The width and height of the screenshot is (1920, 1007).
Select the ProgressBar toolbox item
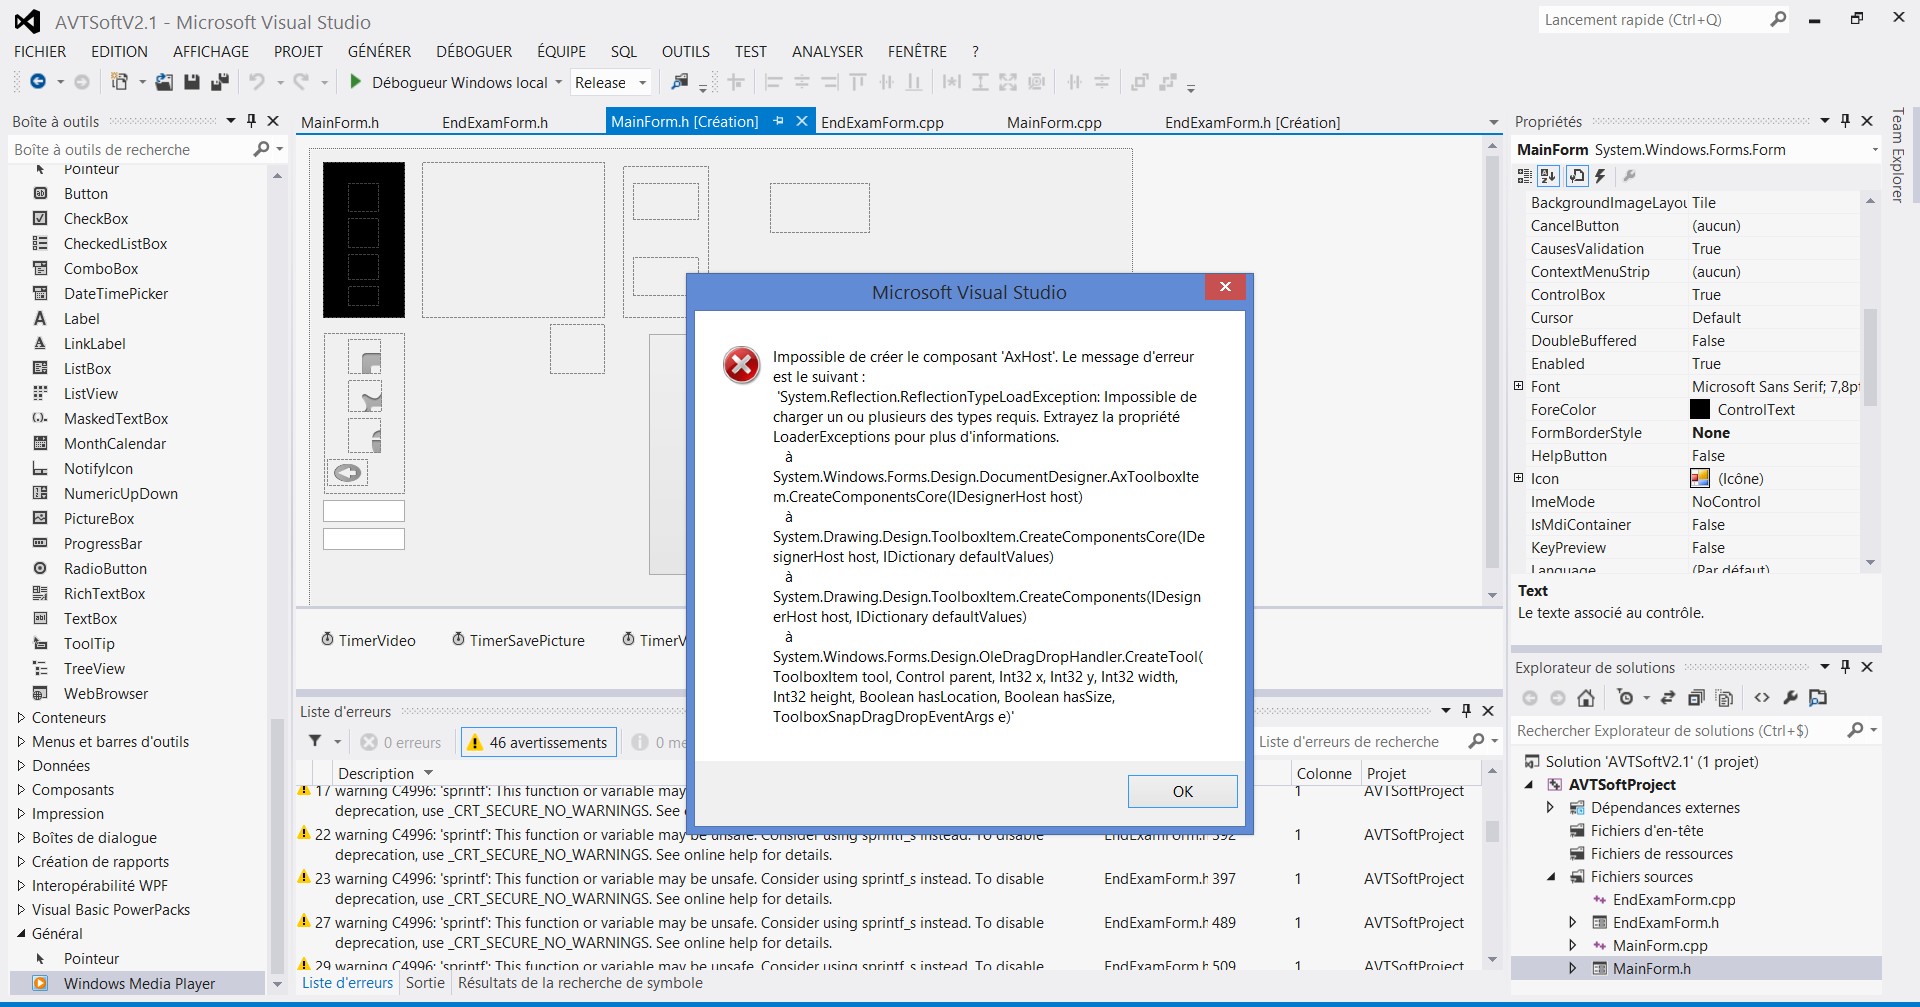(103, 544)
